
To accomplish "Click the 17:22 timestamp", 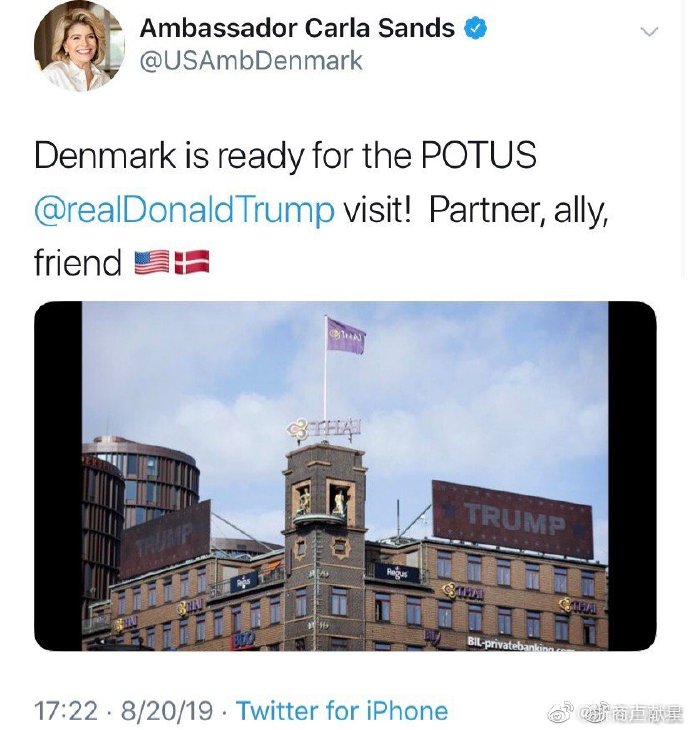I will [66, 711].
